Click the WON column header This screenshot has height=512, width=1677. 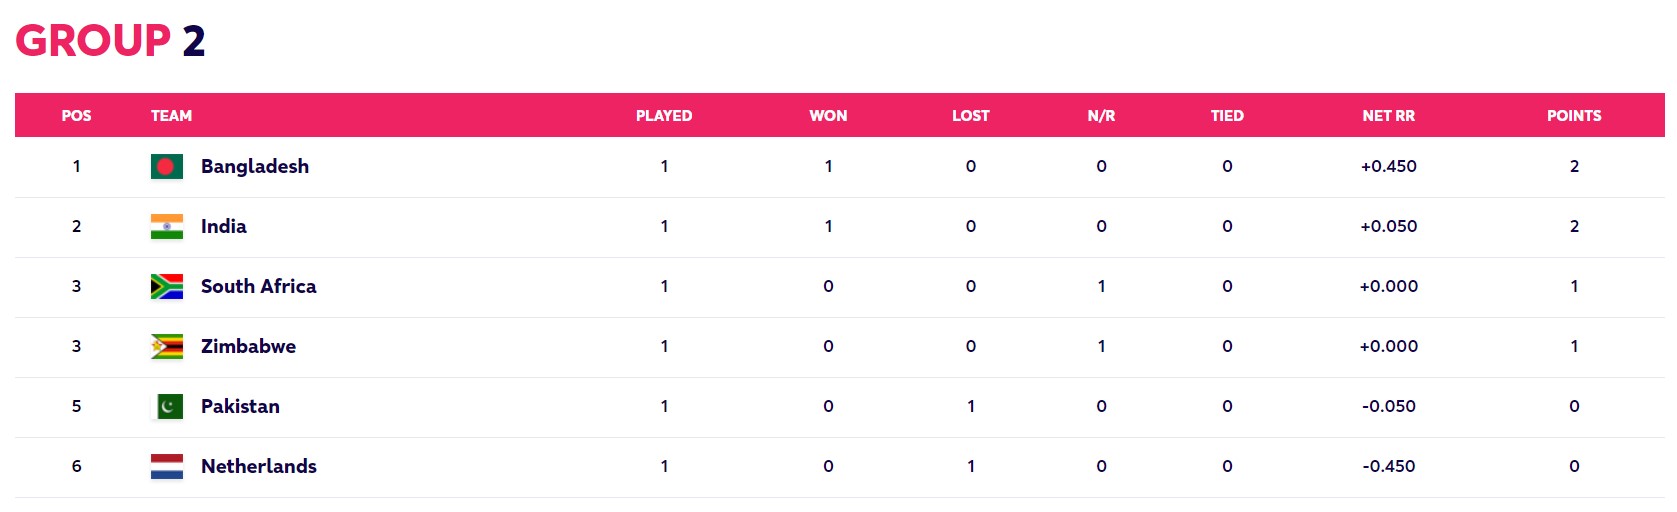point(828,116)
